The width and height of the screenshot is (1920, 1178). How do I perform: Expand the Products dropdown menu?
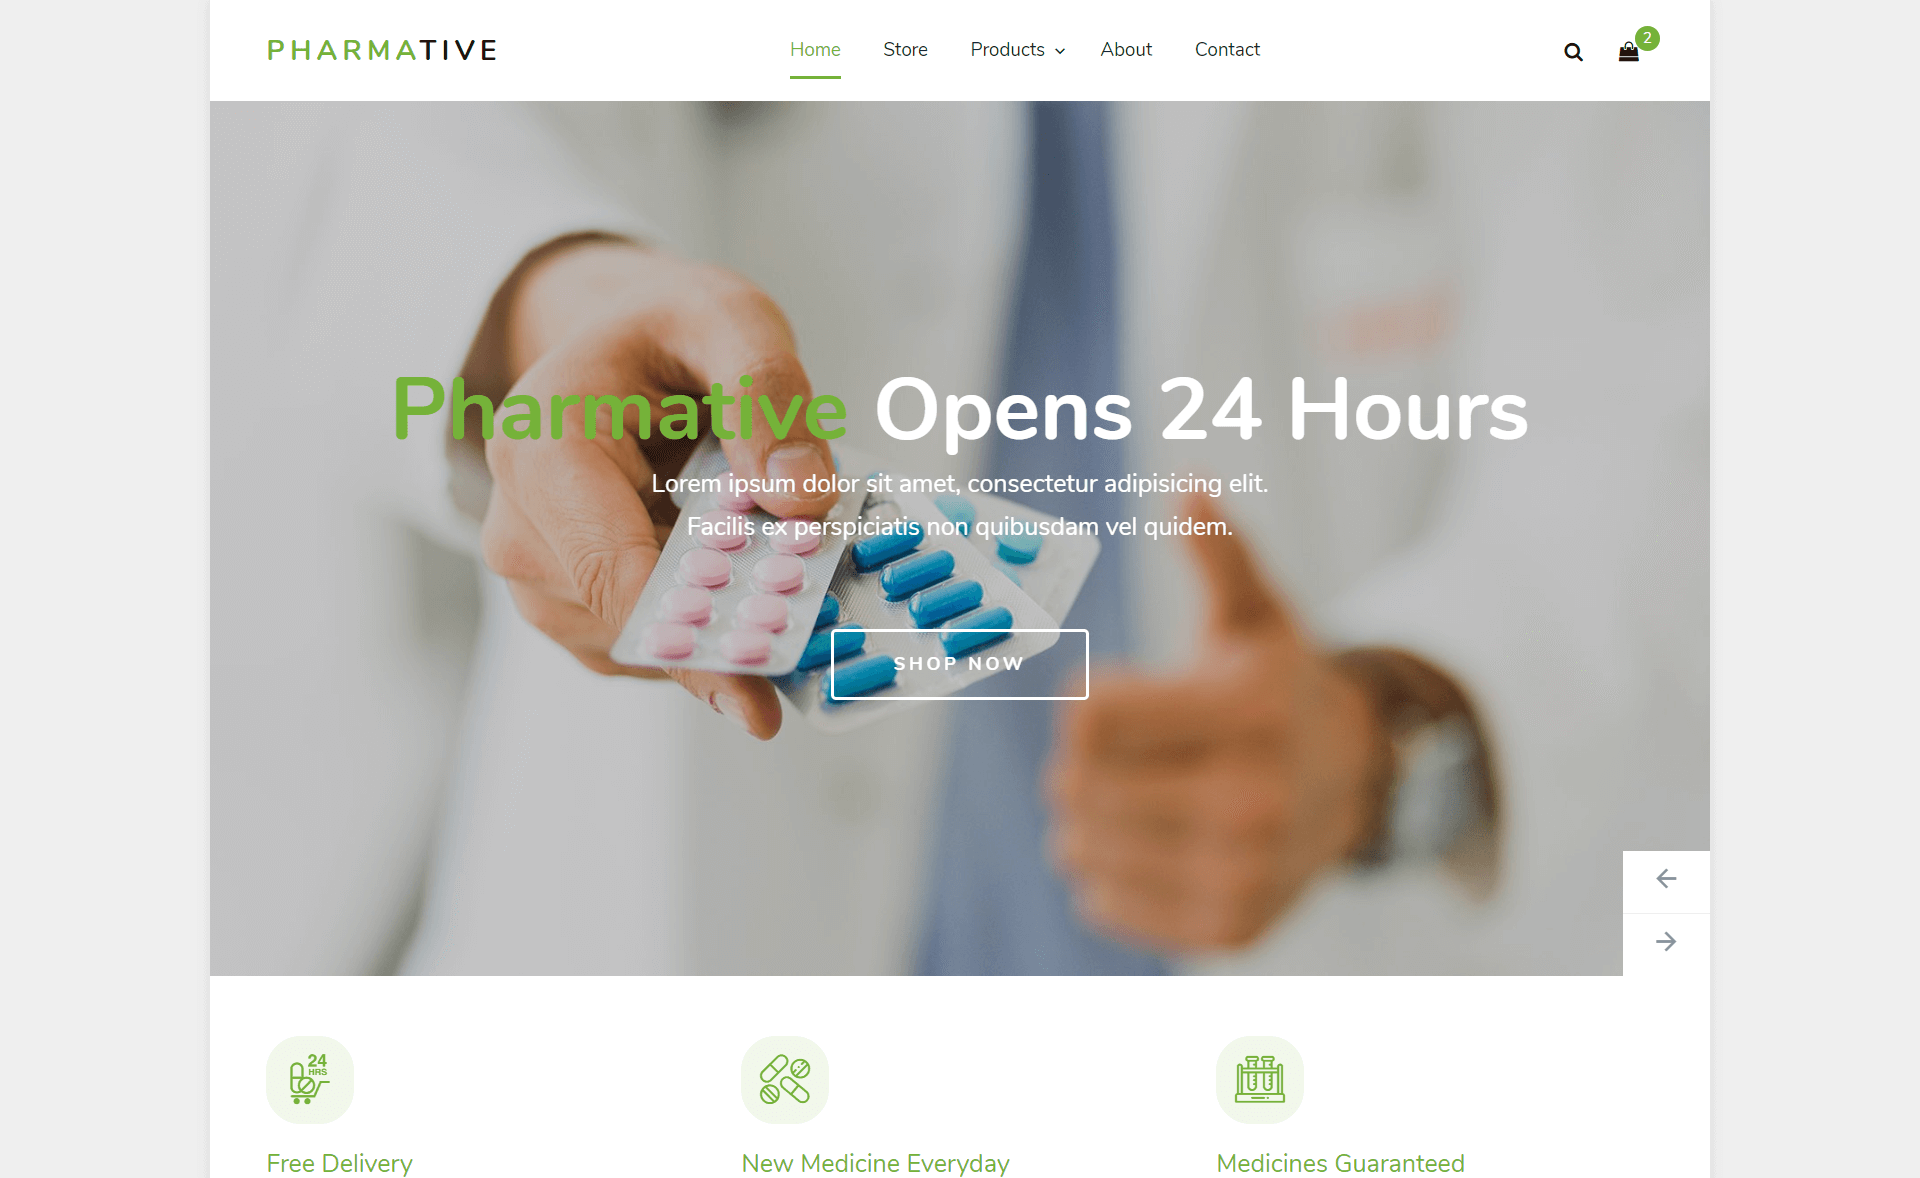tap(1015, 49)
